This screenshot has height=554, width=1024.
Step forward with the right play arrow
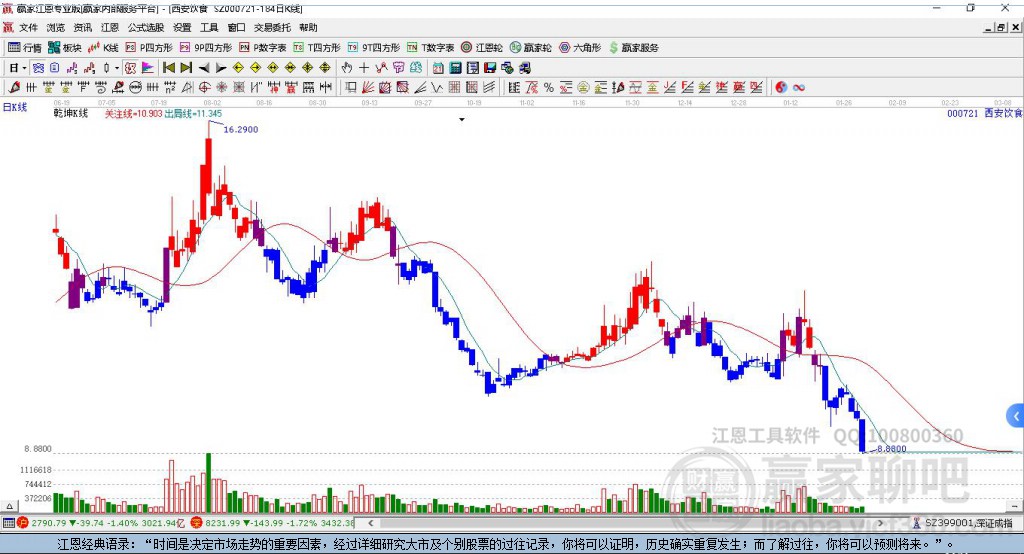pyautogui.click(x=221, y=68)
